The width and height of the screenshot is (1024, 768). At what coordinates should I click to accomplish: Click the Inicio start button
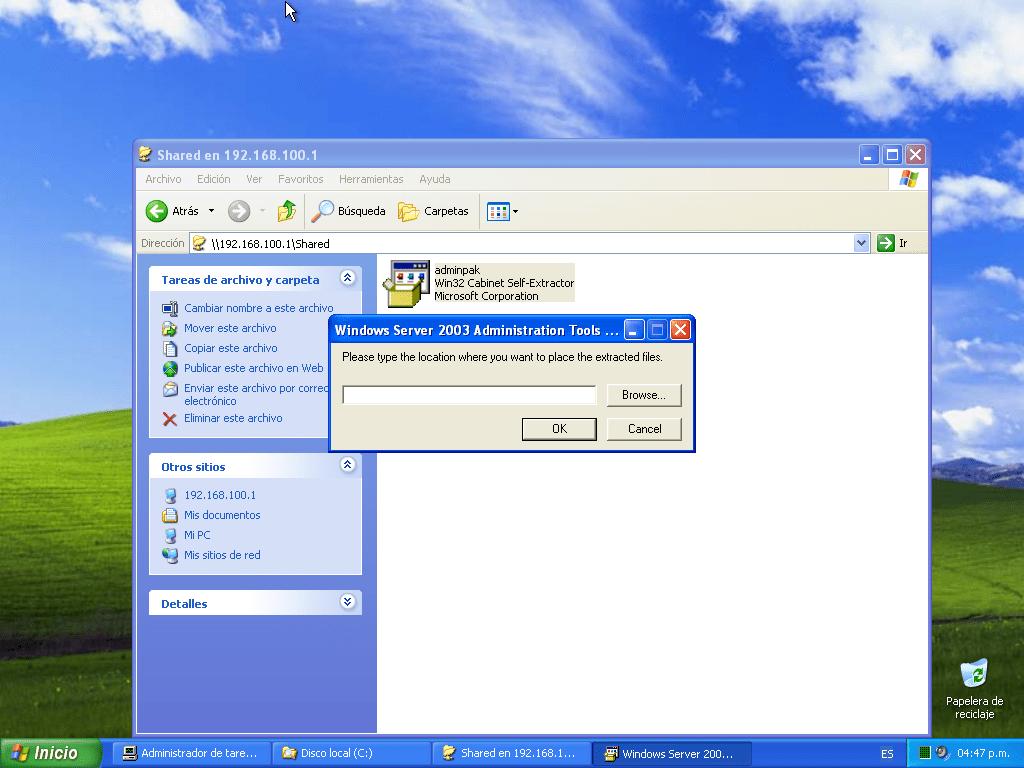click(51, 753)
